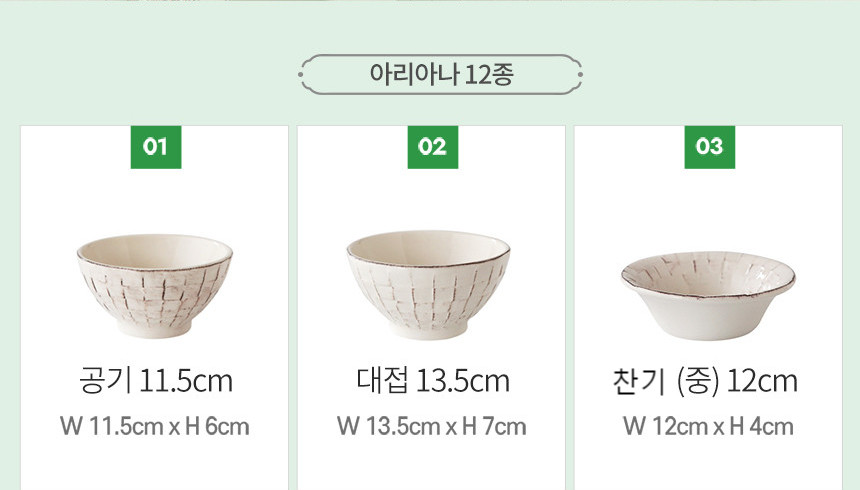Screen dimensions: 860x490
Task: Select the 대접 soup bowl image
Action: [x=431, y=284]
